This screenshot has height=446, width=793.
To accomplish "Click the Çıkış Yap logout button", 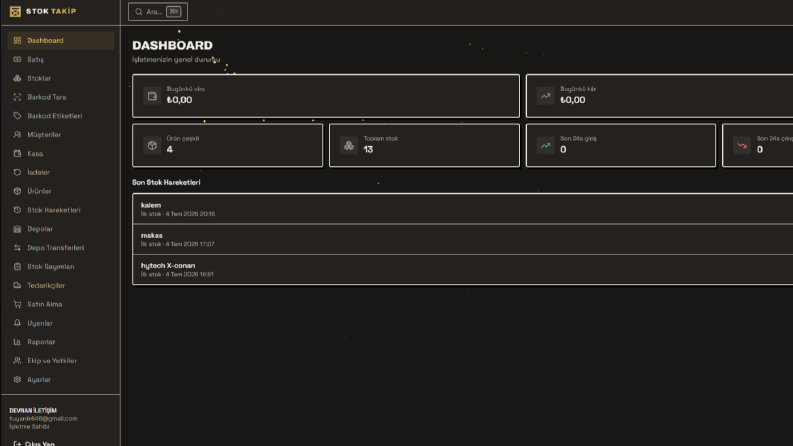I will [34, 443].
